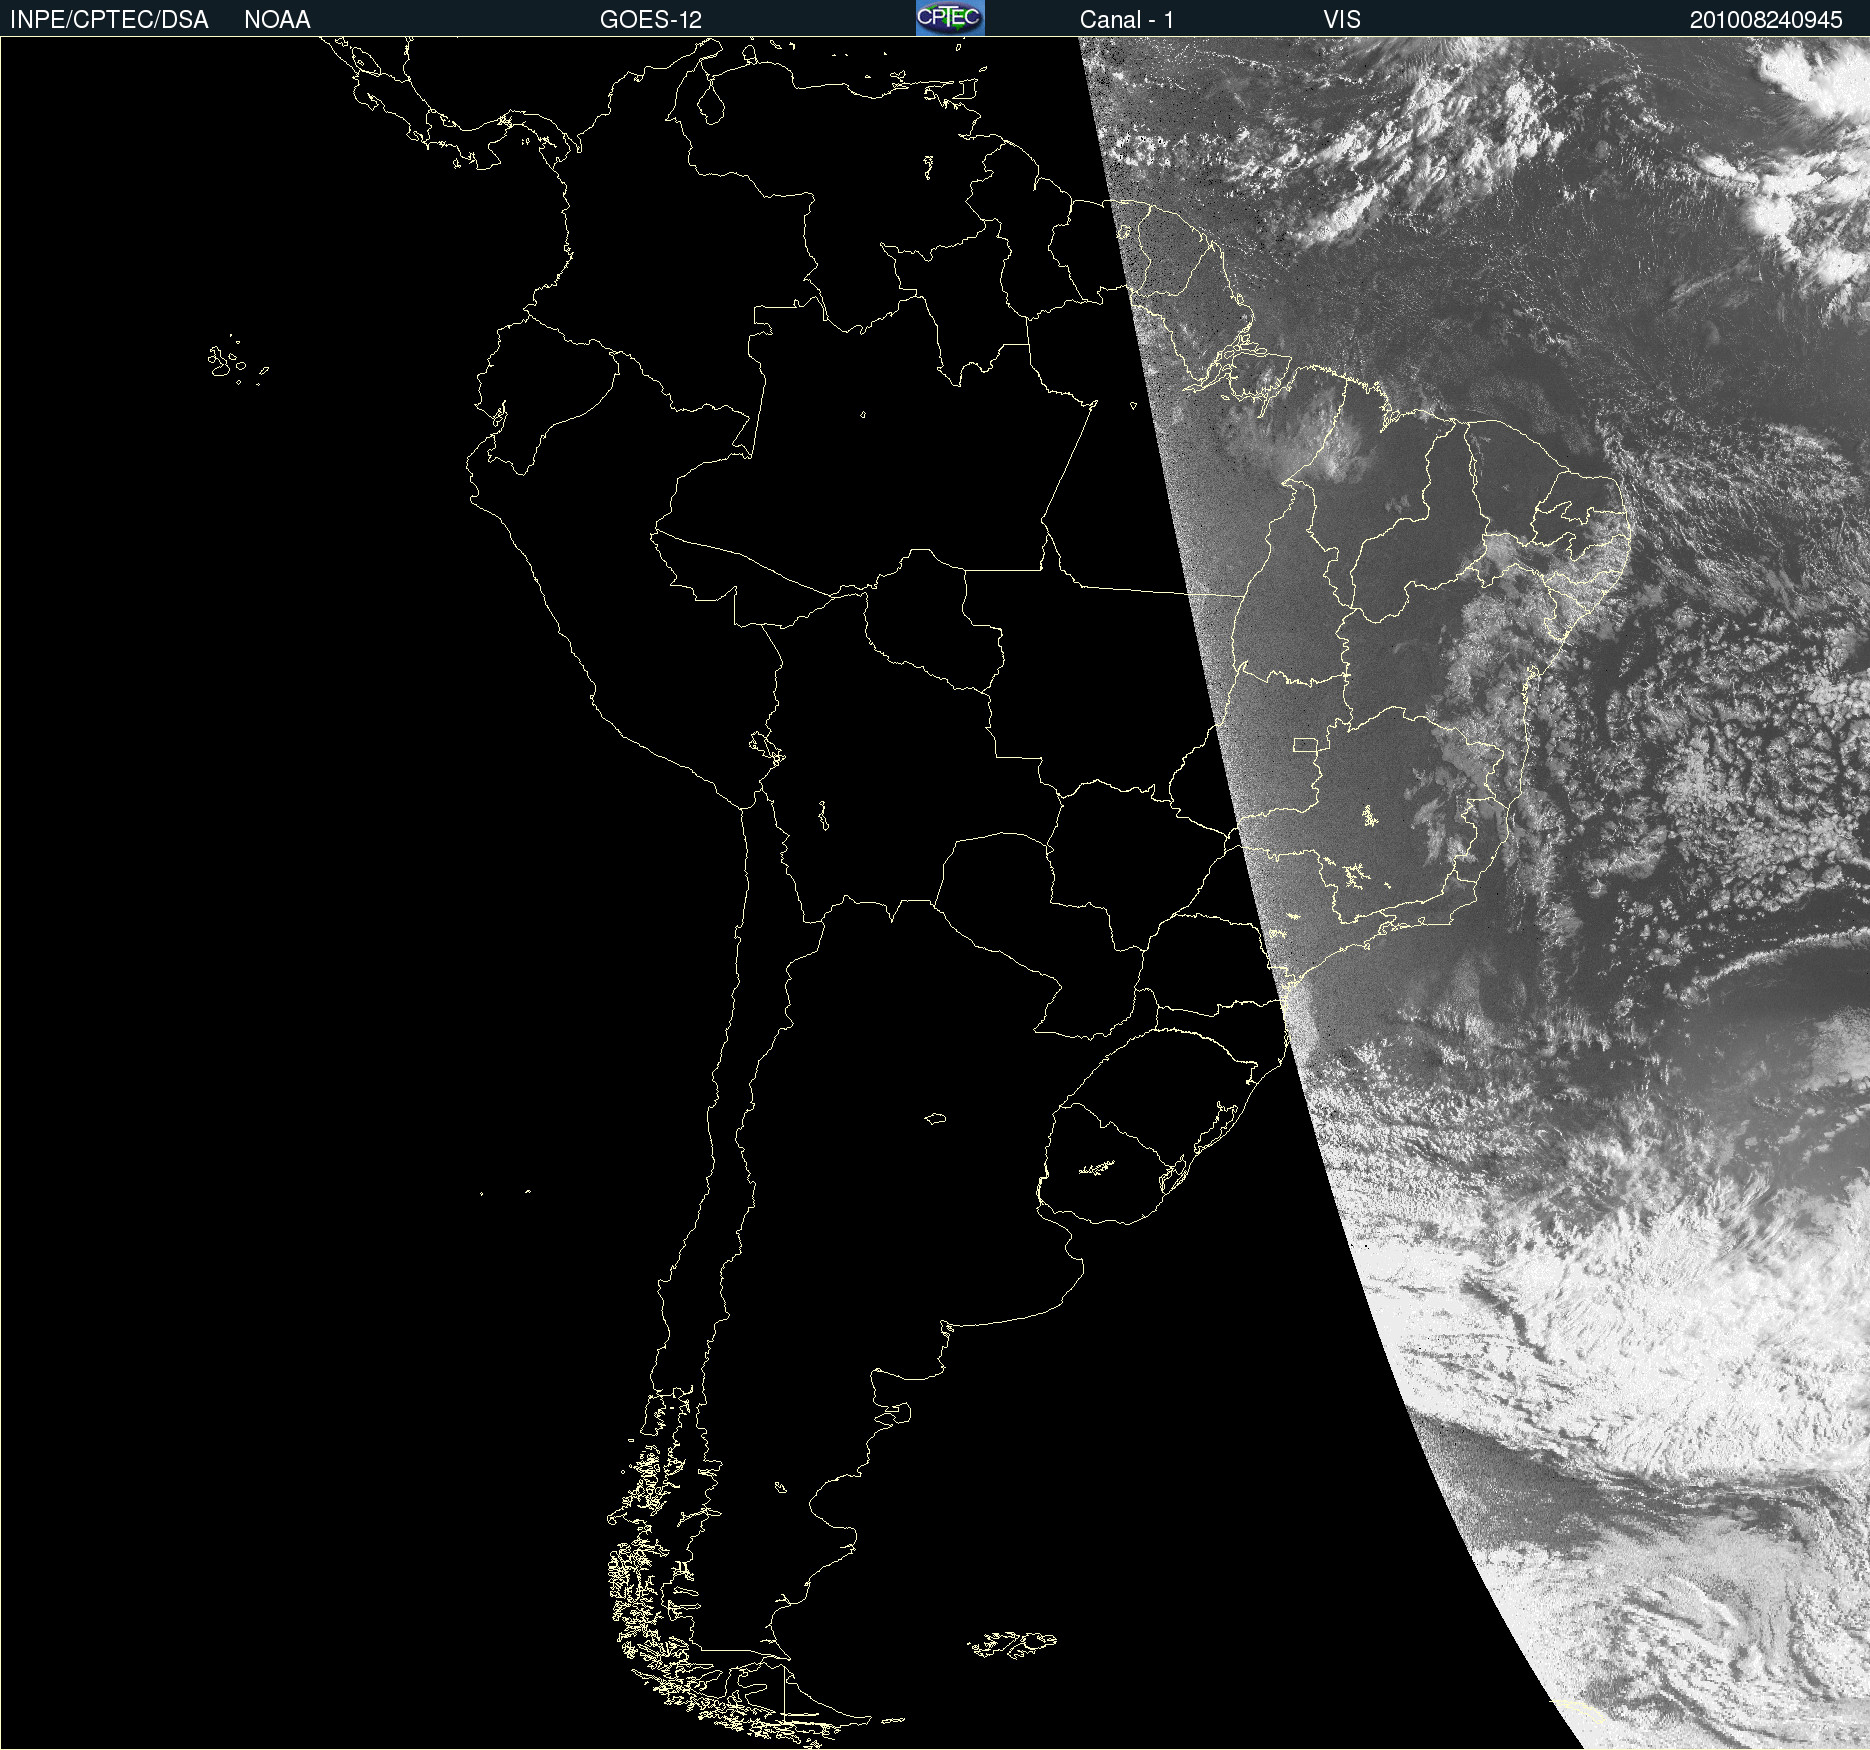Select the INPE/CPTEC/DSA header text

pos(109,20)
